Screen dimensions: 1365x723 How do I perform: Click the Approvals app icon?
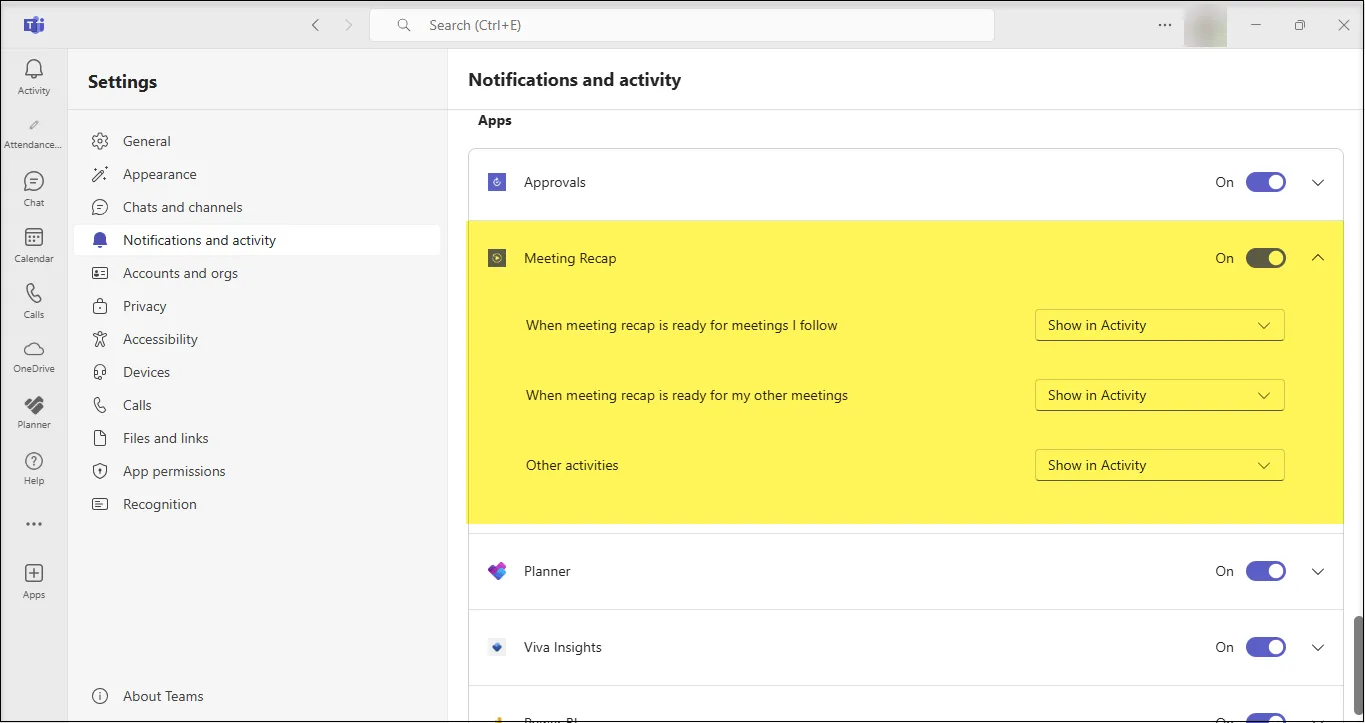click(x=497, y=182)
